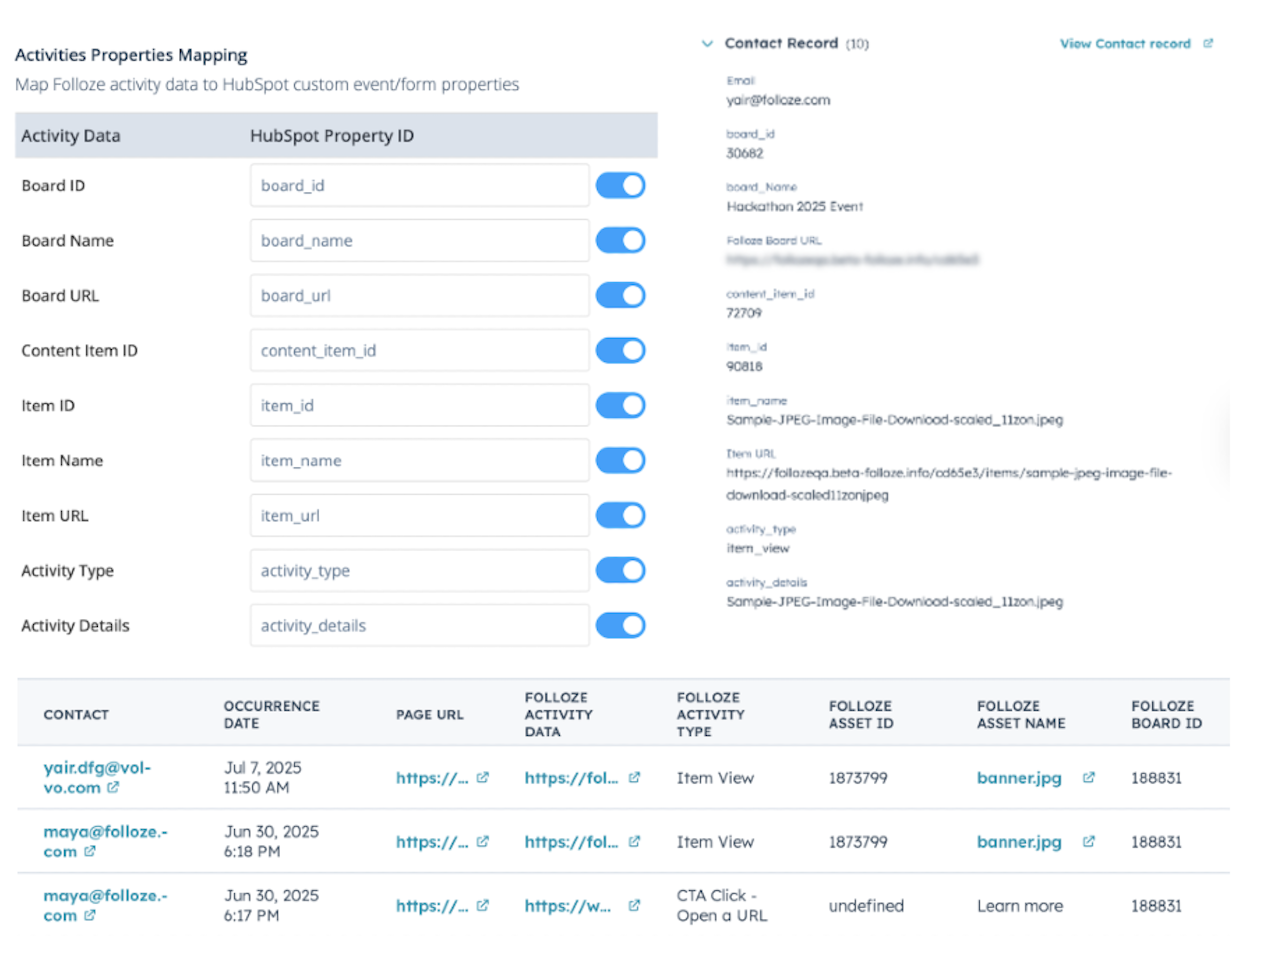Click the Contact column header
This screenshot has height=954, width=1278.
(x=76, y=715)
